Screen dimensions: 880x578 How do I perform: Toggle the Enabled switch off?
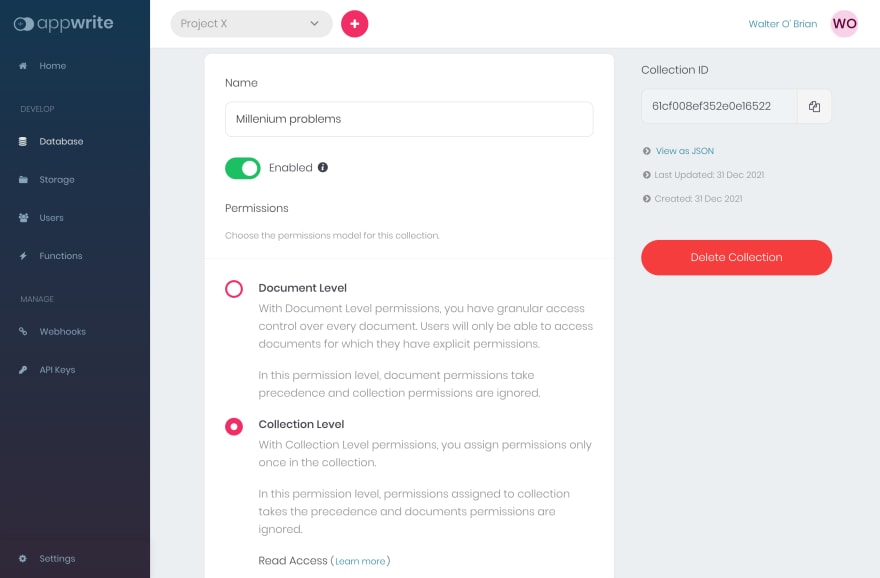coord(242,168)
